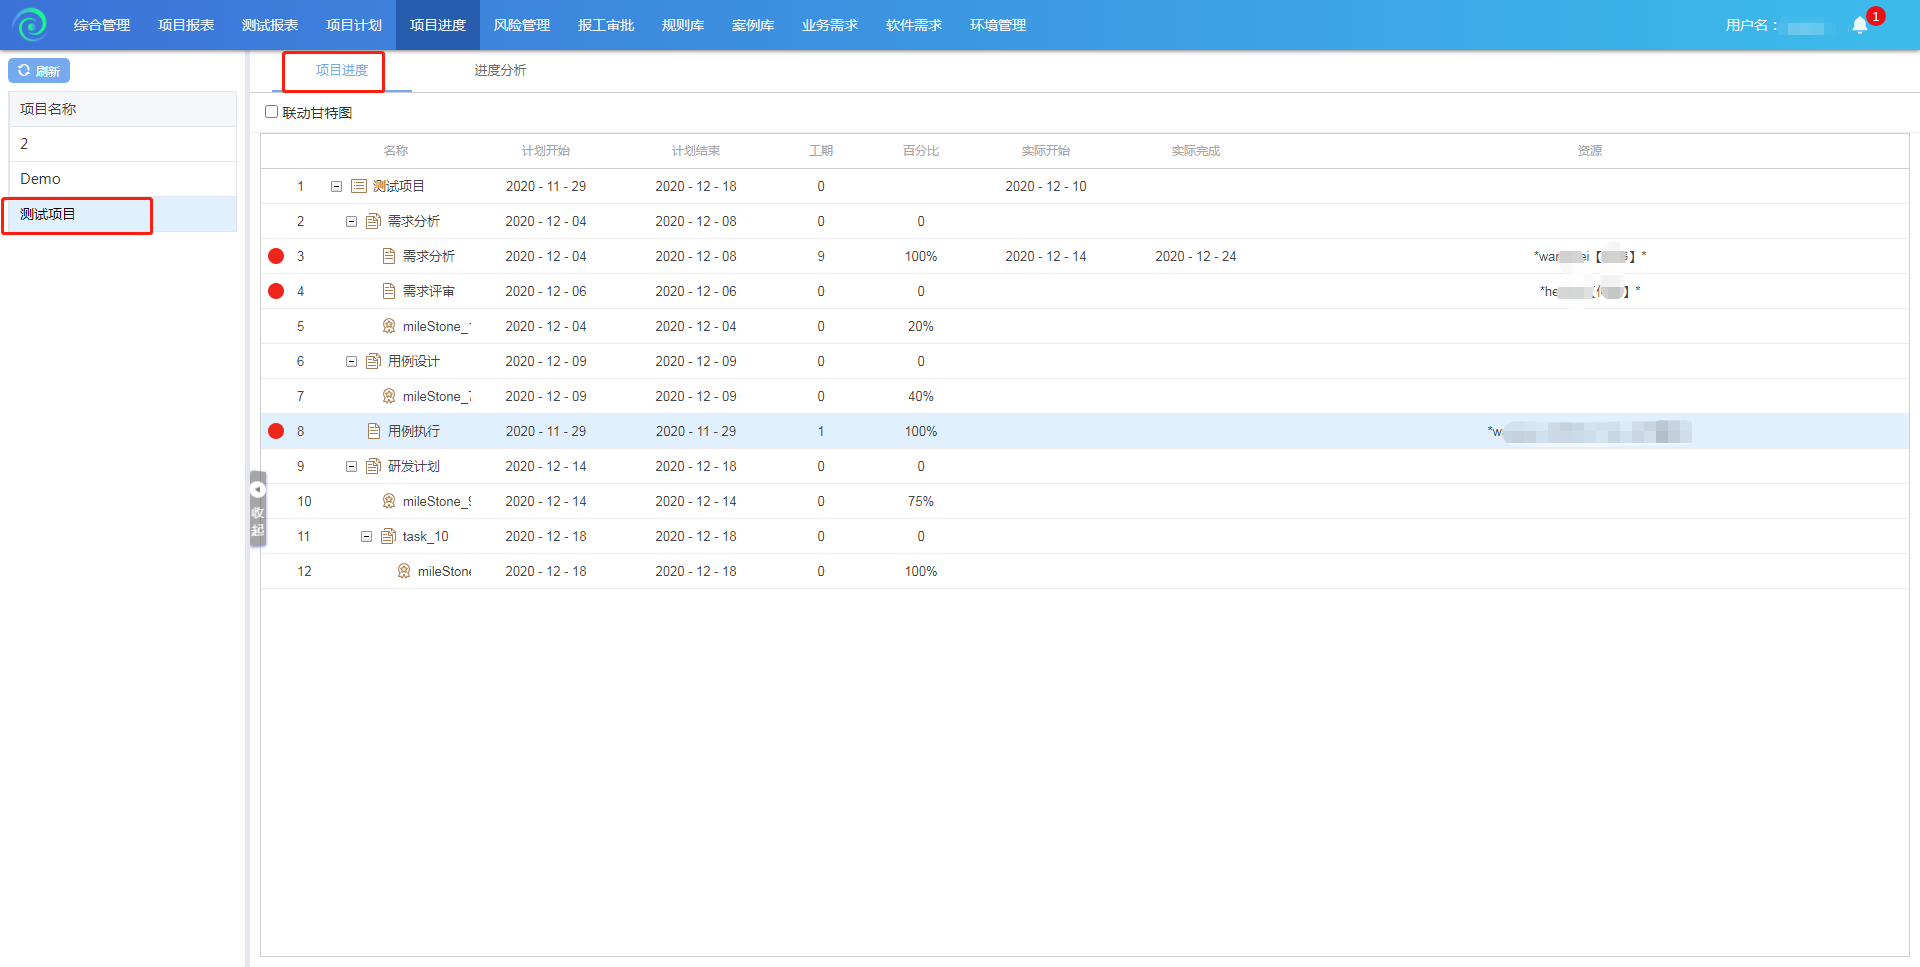Click the red status dot in row 8

[x=276, y=431]
